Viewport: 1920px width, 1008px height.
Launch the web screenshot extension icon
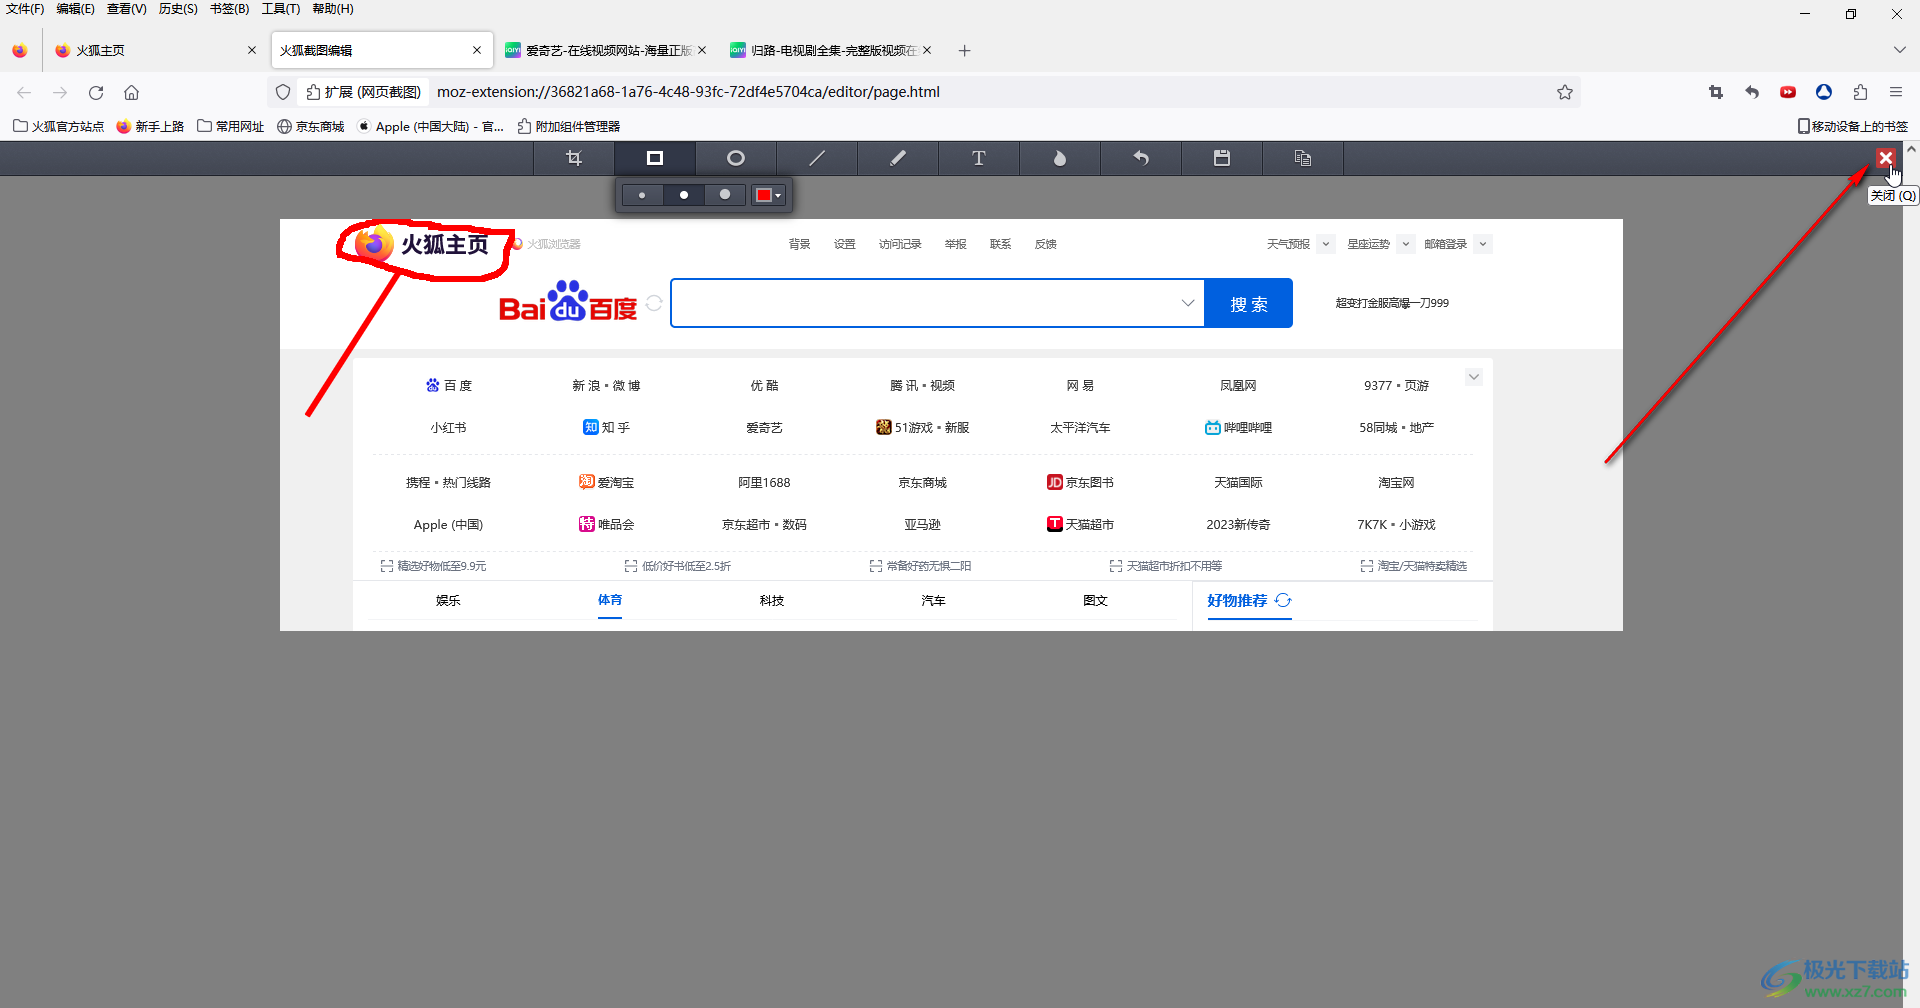pyautogui.click(x=1716, y=92)
